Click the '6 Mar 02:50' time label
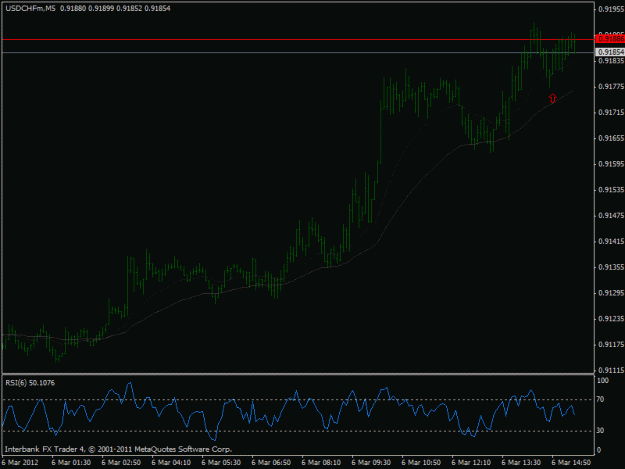625x469 pixels. coord(121,463)
